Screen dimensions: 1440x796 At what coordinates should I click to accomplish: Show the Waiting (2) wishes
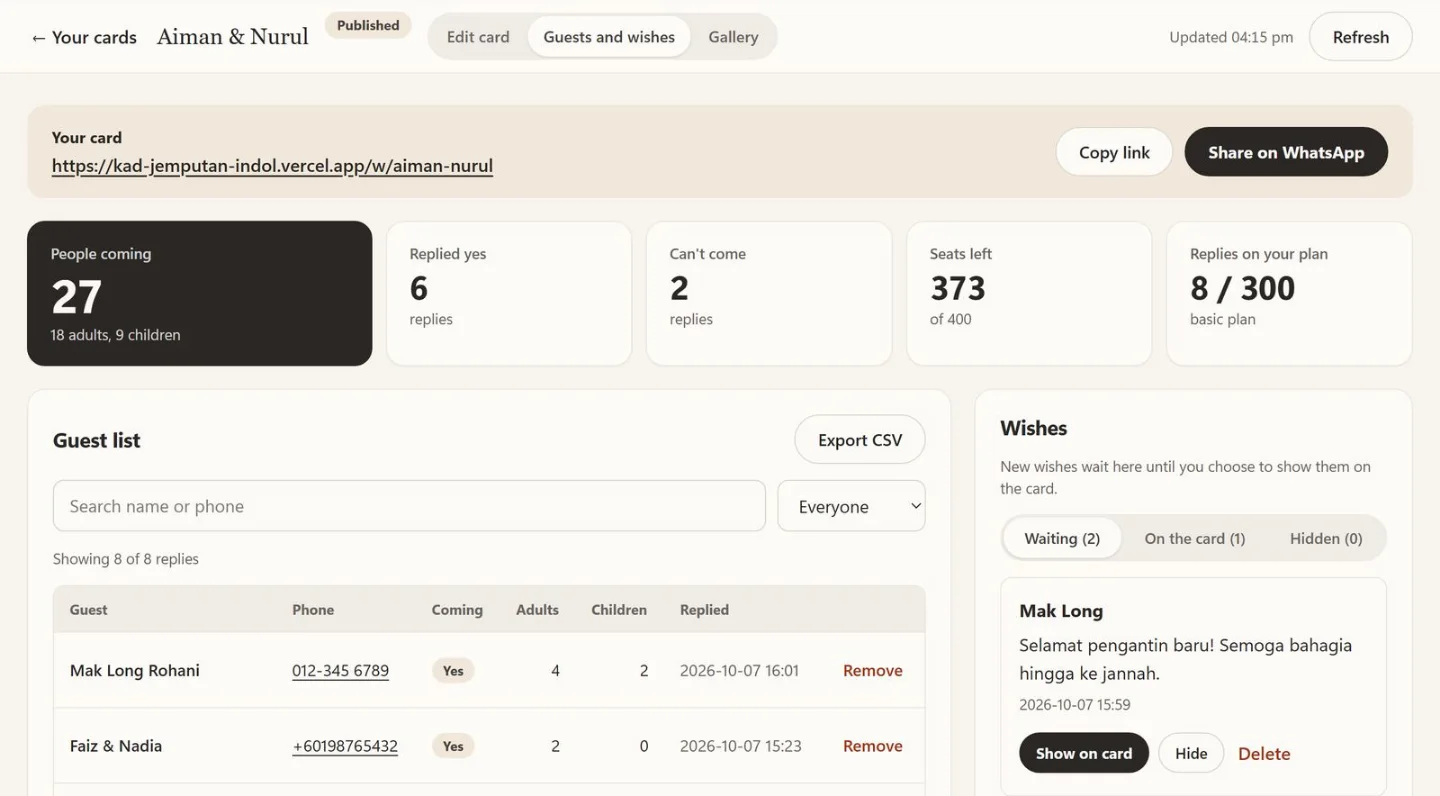click(x=1062, y=538)
